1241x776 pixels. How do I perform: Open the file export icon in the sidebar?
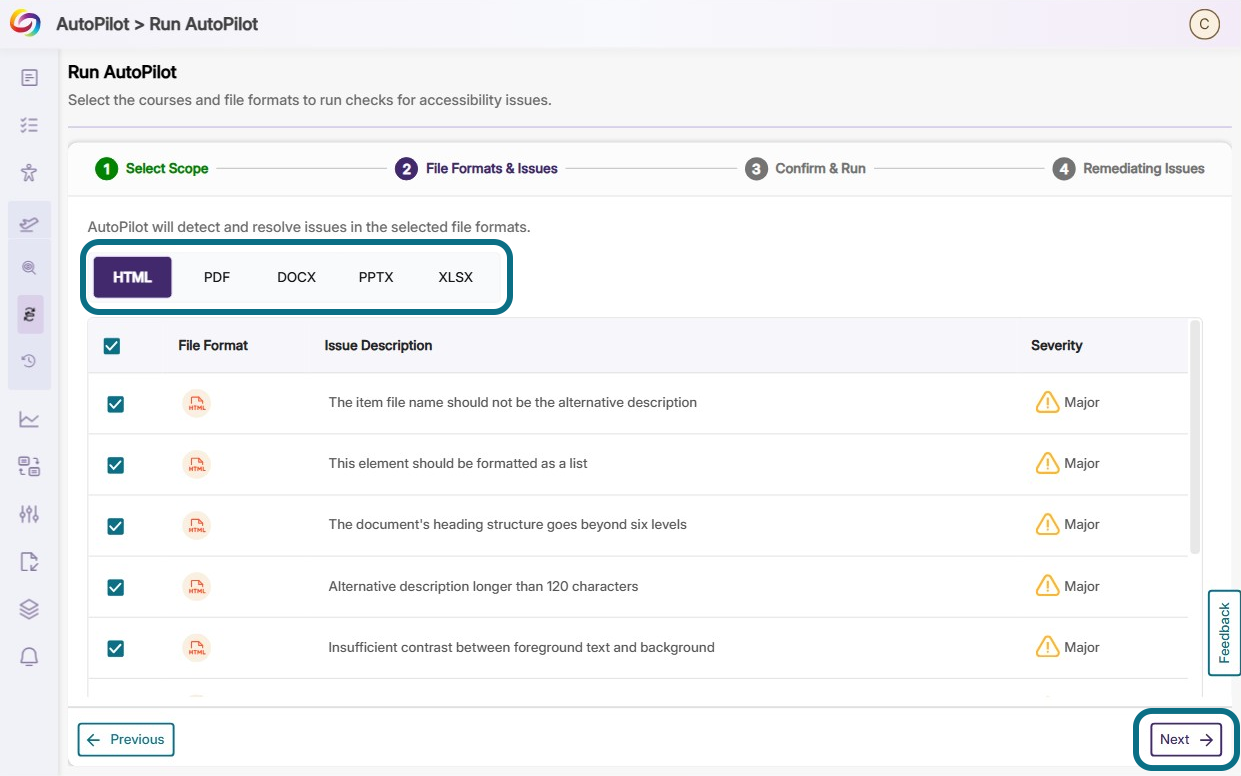point(29,561)
